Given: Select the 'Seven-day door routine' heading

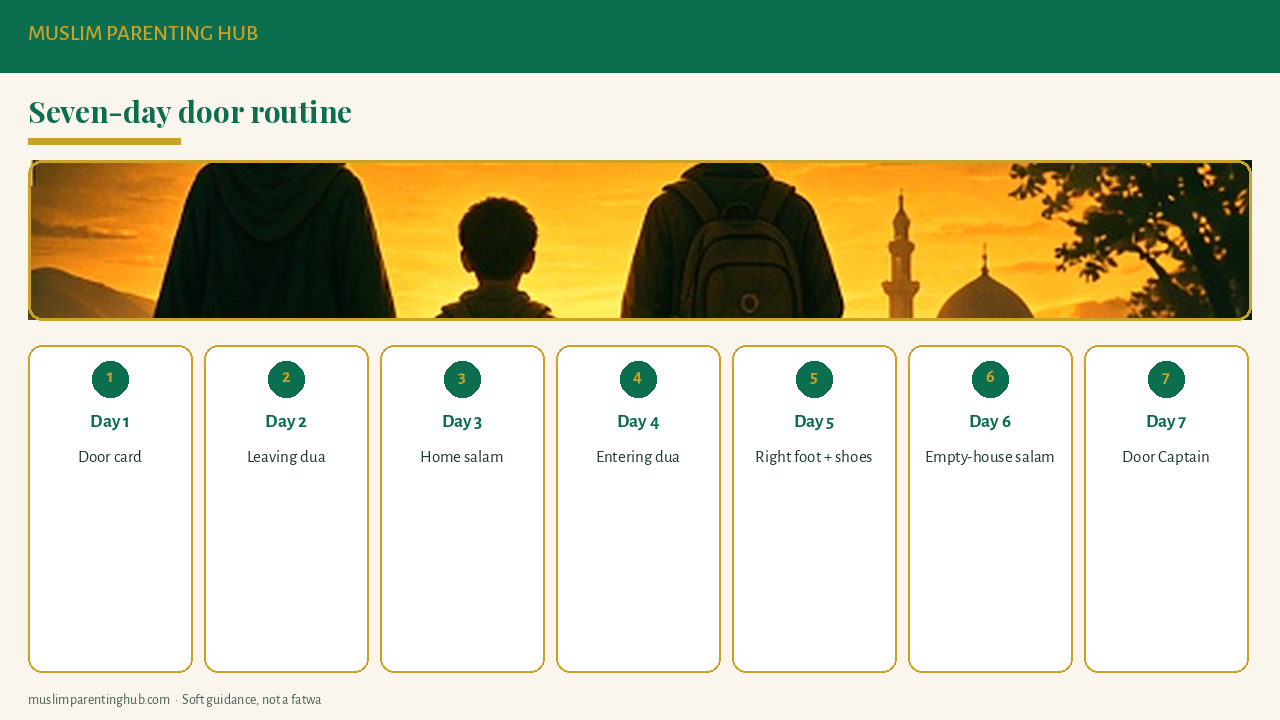Looking at the screenshot, I should 190,112.
